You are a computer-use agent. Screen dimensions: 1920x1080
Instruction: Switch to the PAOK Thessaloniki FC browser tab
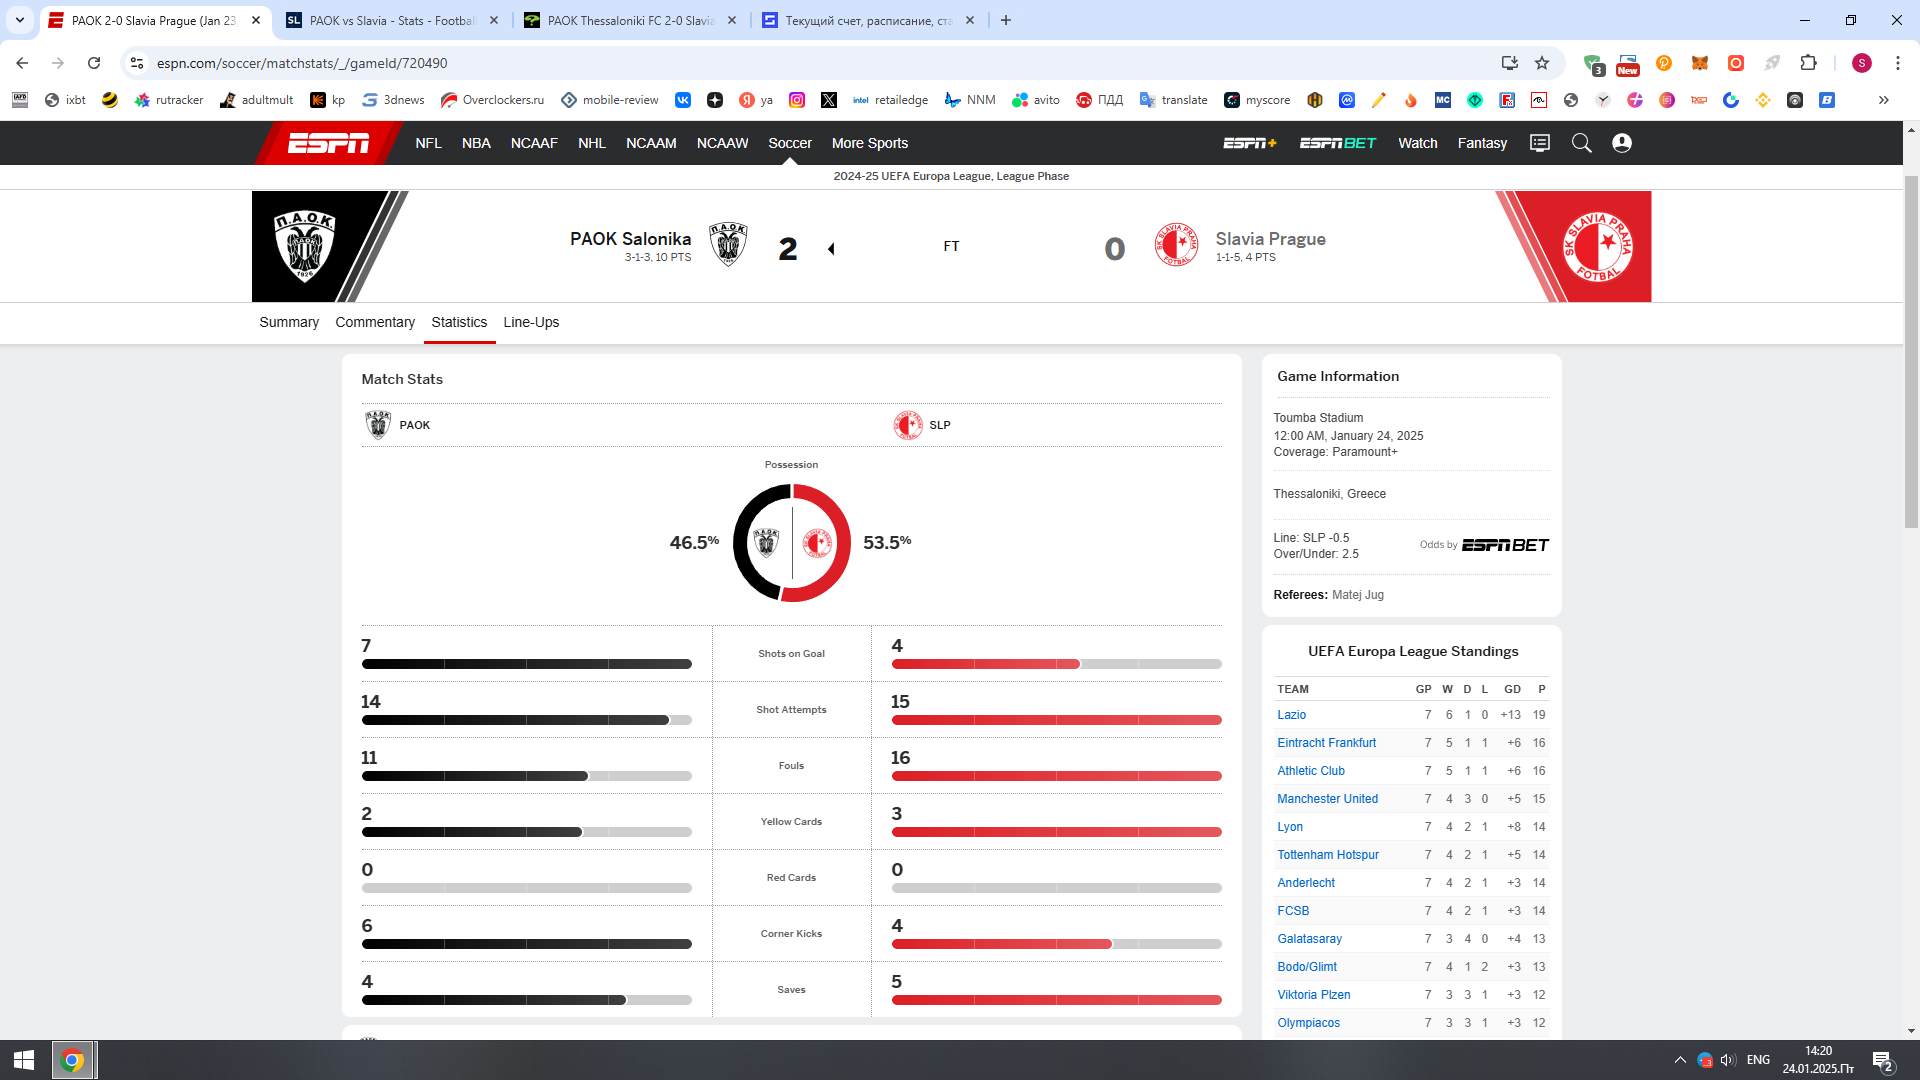630,20
